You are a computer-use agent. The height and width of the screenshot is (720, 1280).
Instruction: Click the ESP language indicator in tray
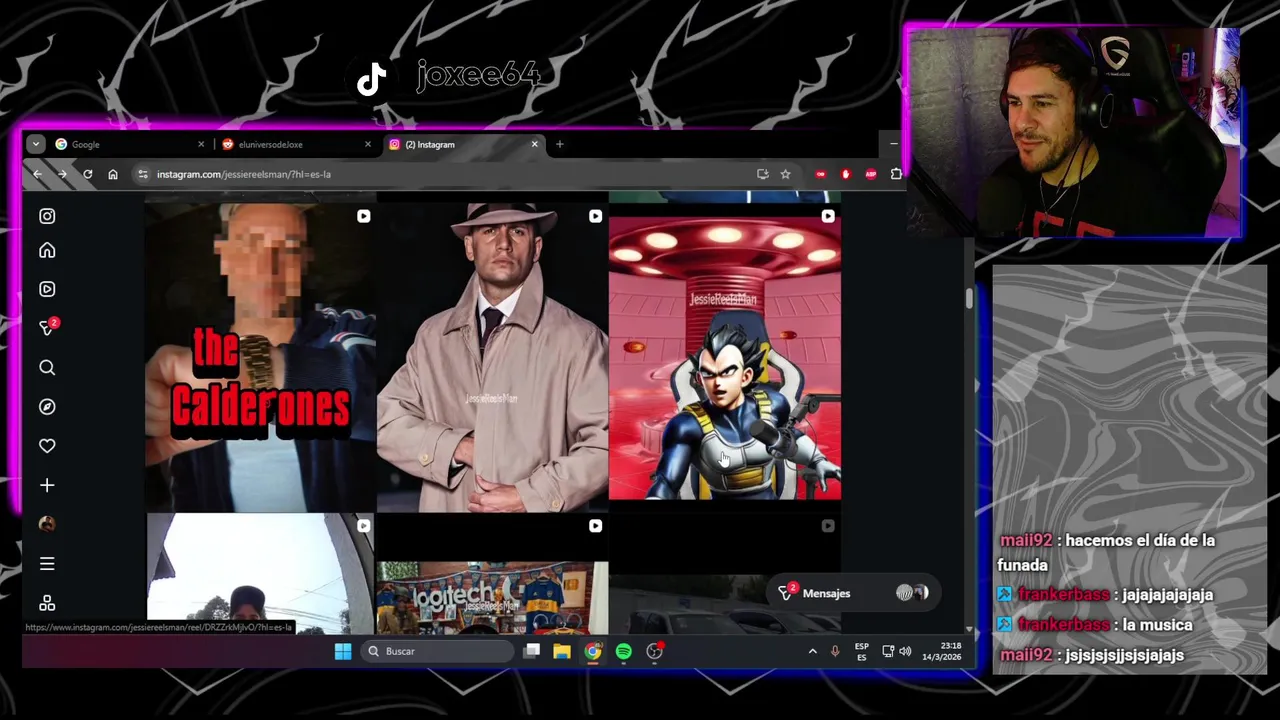861,651
